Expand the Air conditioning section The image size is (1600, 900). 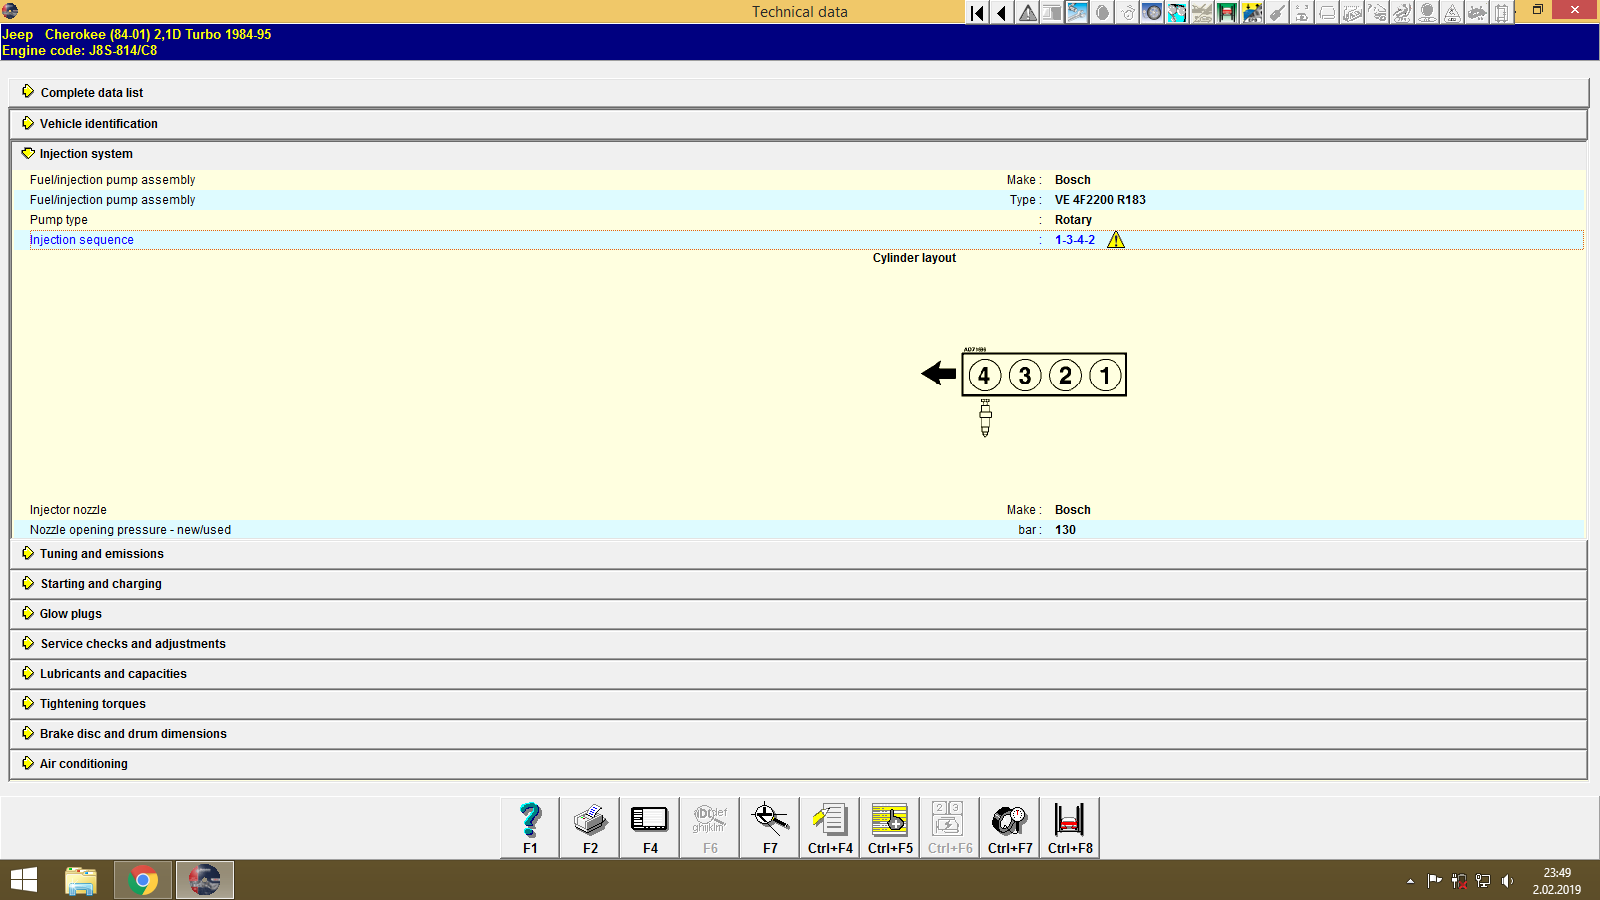[x=83, y=763]
